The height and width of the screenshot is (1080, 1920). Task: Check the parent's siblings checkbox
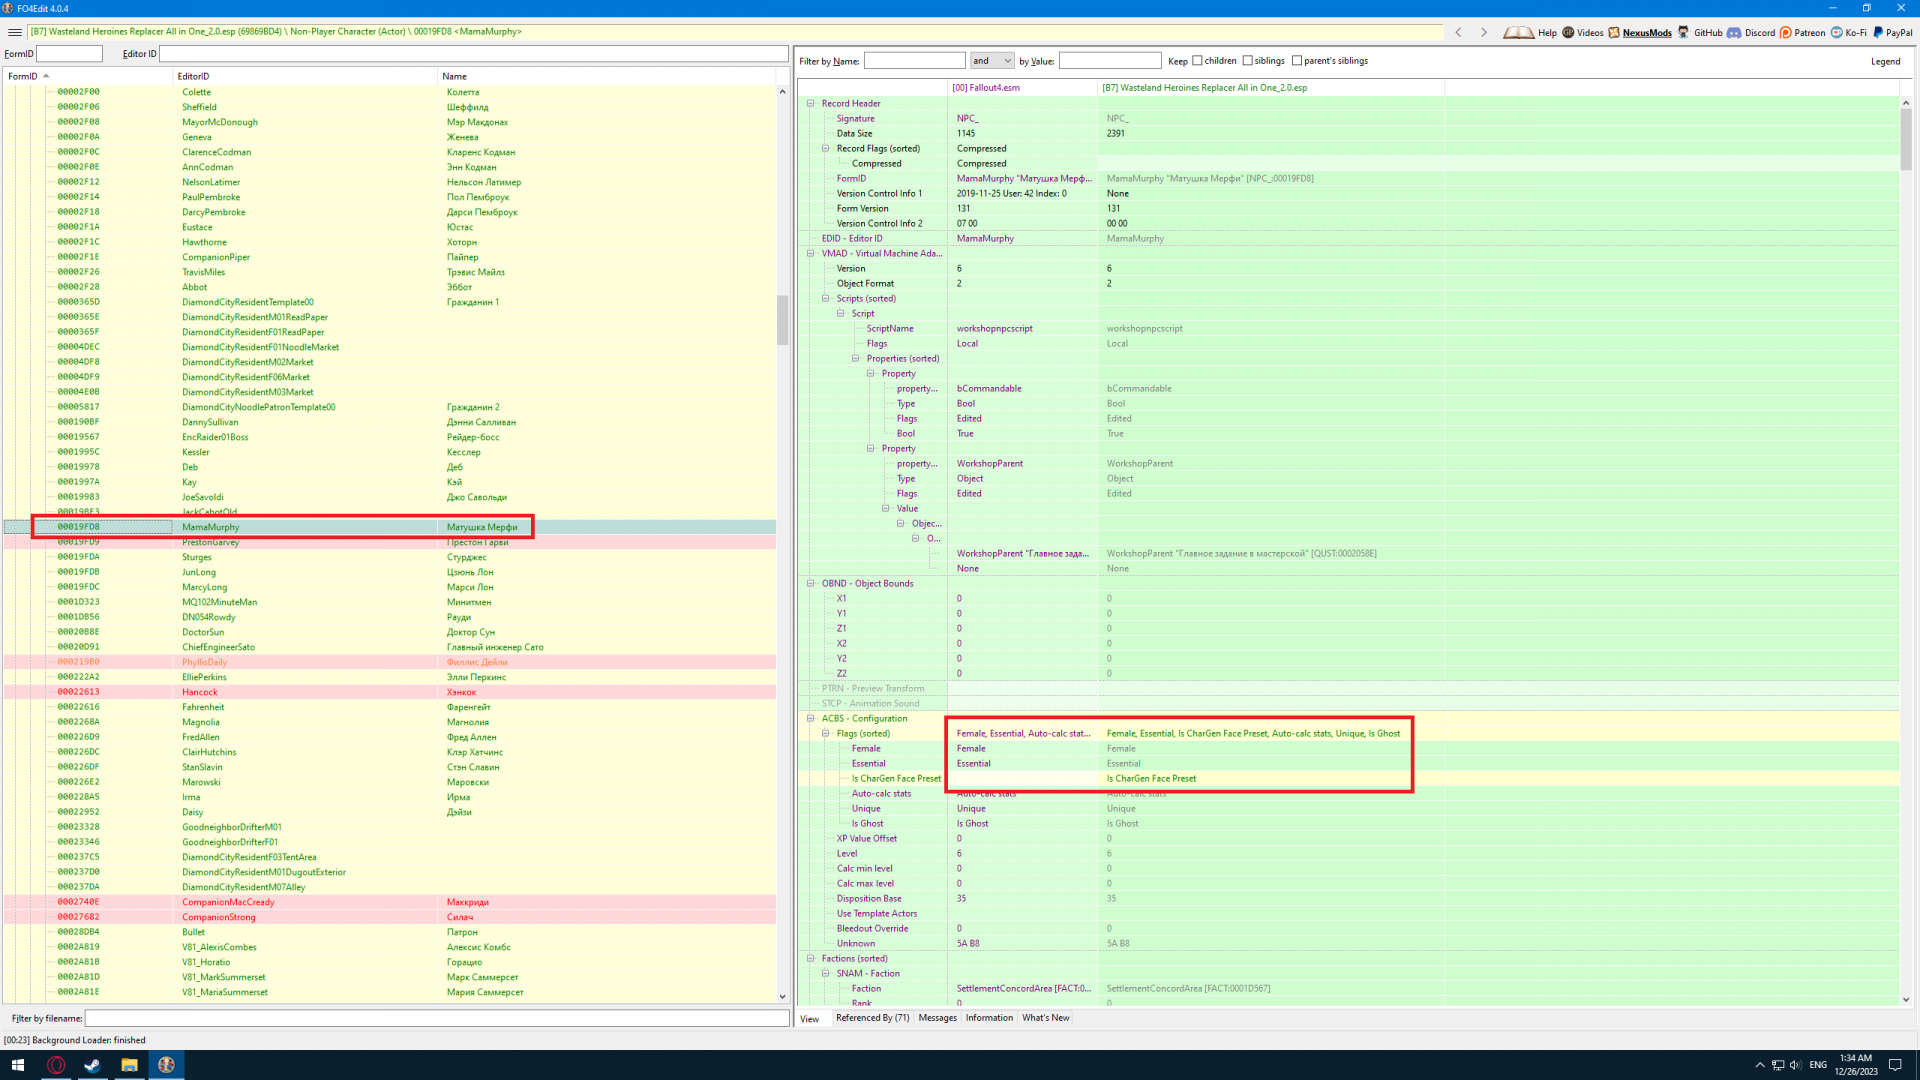tap(1298, 61)
